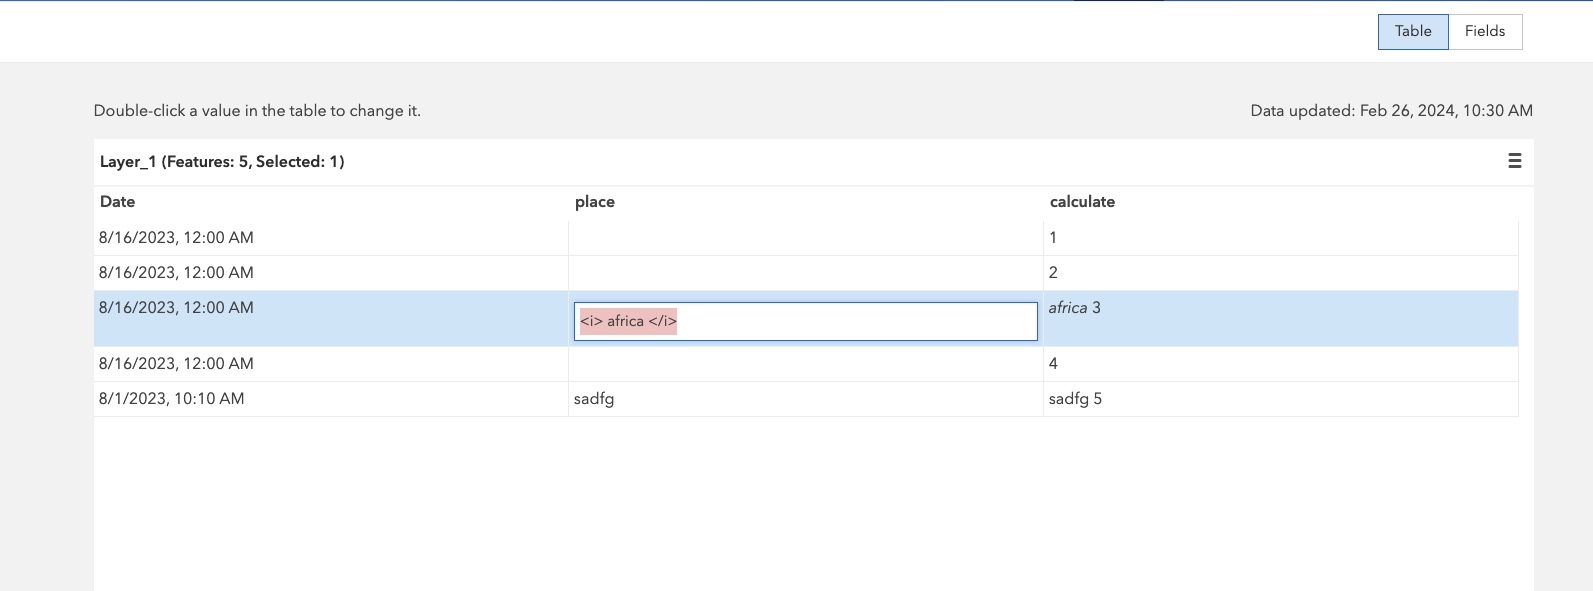Click the empty place cell in second row
The height and width of the screenshot is (591, 1593).
[x=805, y=273]
